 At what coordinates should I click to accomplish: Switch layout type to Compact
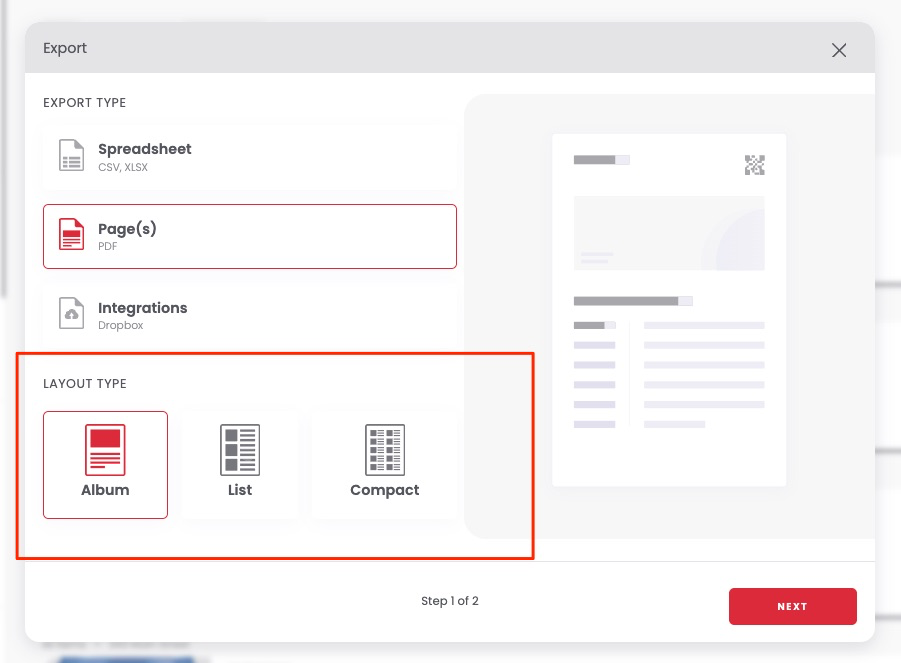pos(384,465)
